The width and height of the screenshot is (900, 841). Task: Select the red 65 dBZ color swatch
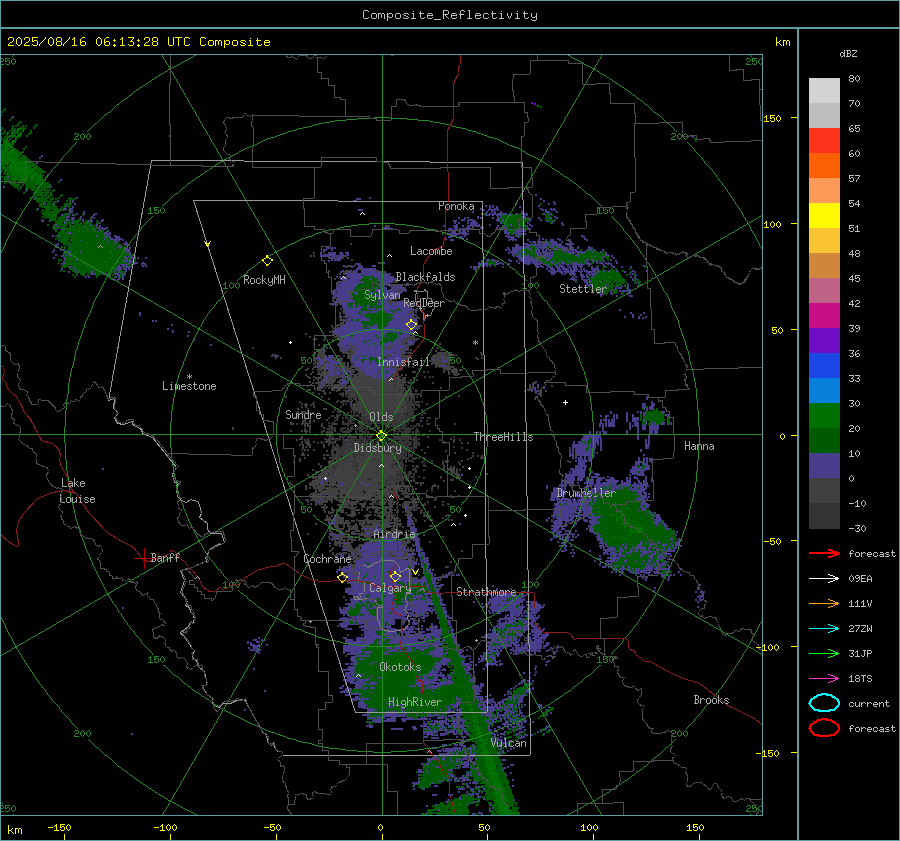[824, 140]
